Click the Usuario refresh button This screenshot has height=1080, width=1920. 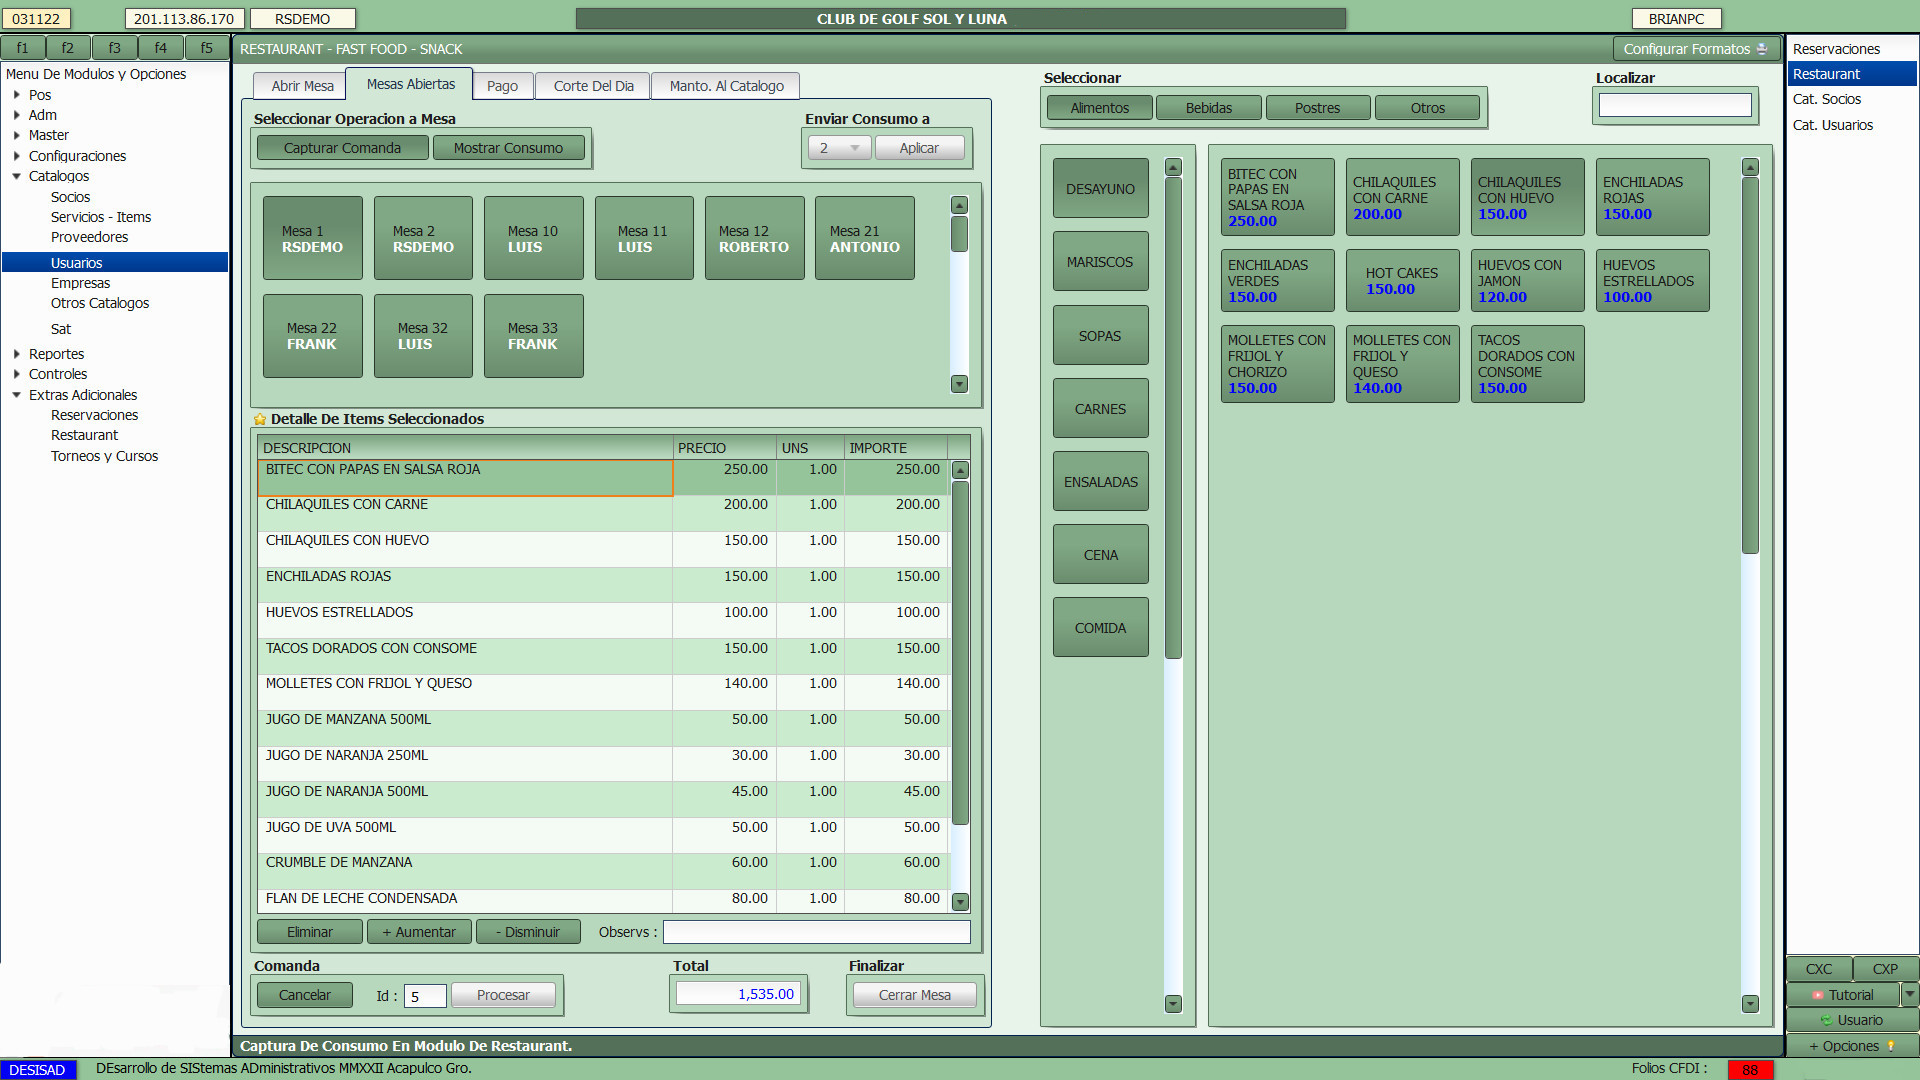coord(1852,1020)
